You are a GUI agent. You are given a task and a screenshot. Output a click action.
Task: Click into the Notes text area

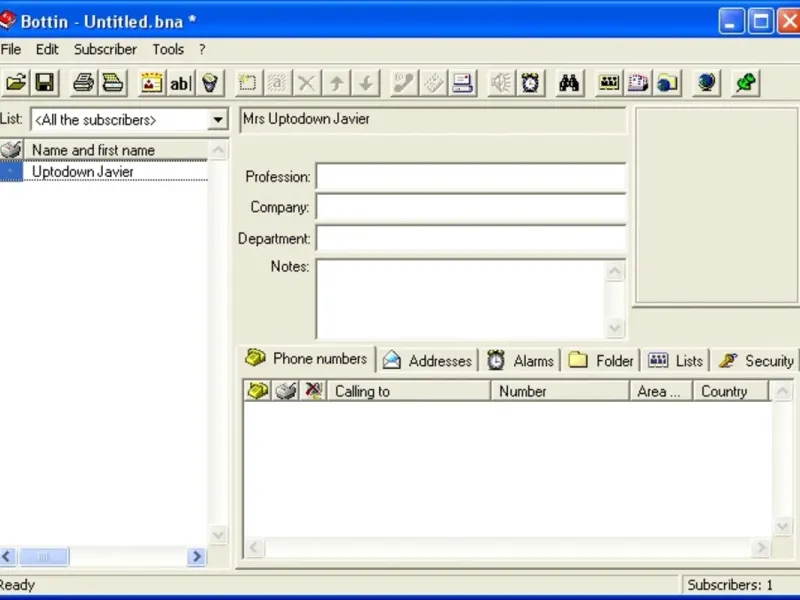(460, 299)
